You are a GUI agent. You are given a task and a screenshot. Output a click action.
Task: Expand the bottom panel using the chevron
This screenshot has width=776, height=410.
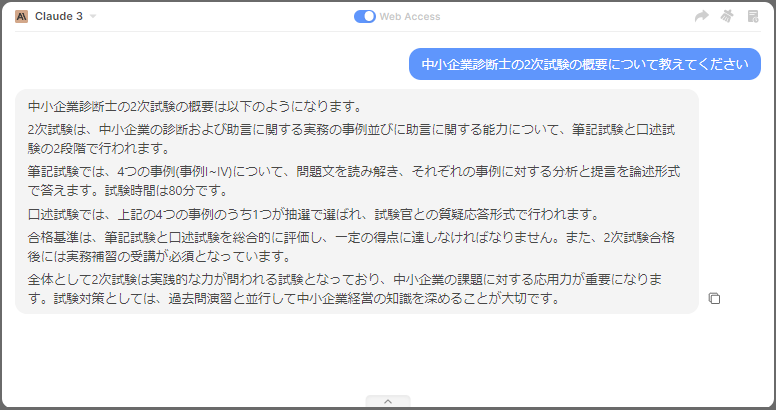[388, 401]
